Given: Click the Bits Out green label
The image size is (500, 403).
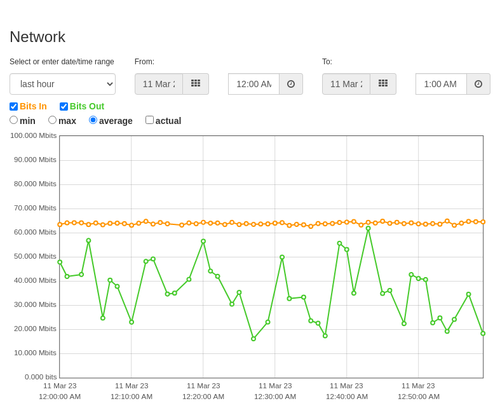Looking at the screenshot, I should pos(87,106).
